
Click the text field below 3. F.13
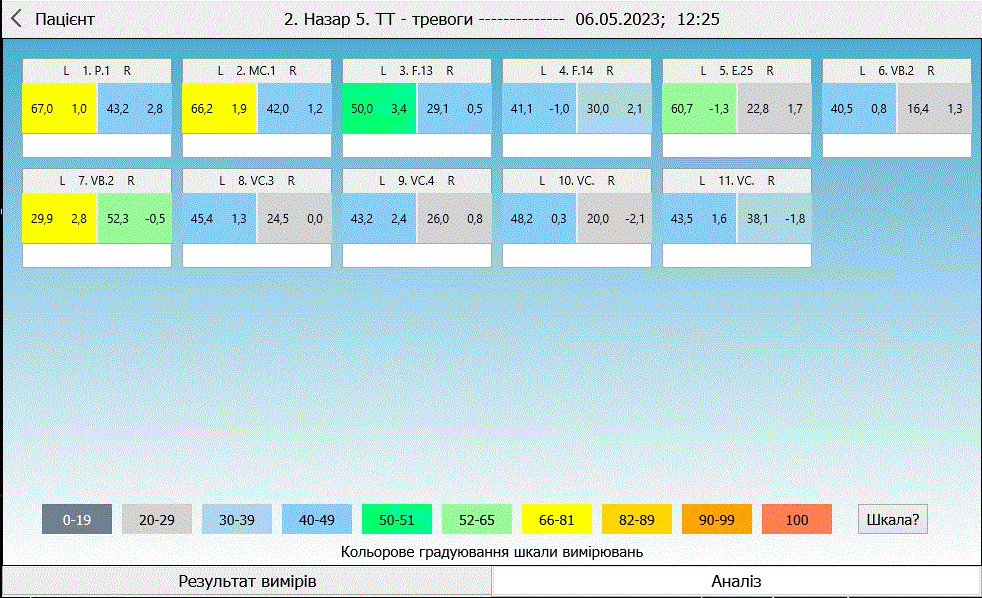[x=417, y=146]
